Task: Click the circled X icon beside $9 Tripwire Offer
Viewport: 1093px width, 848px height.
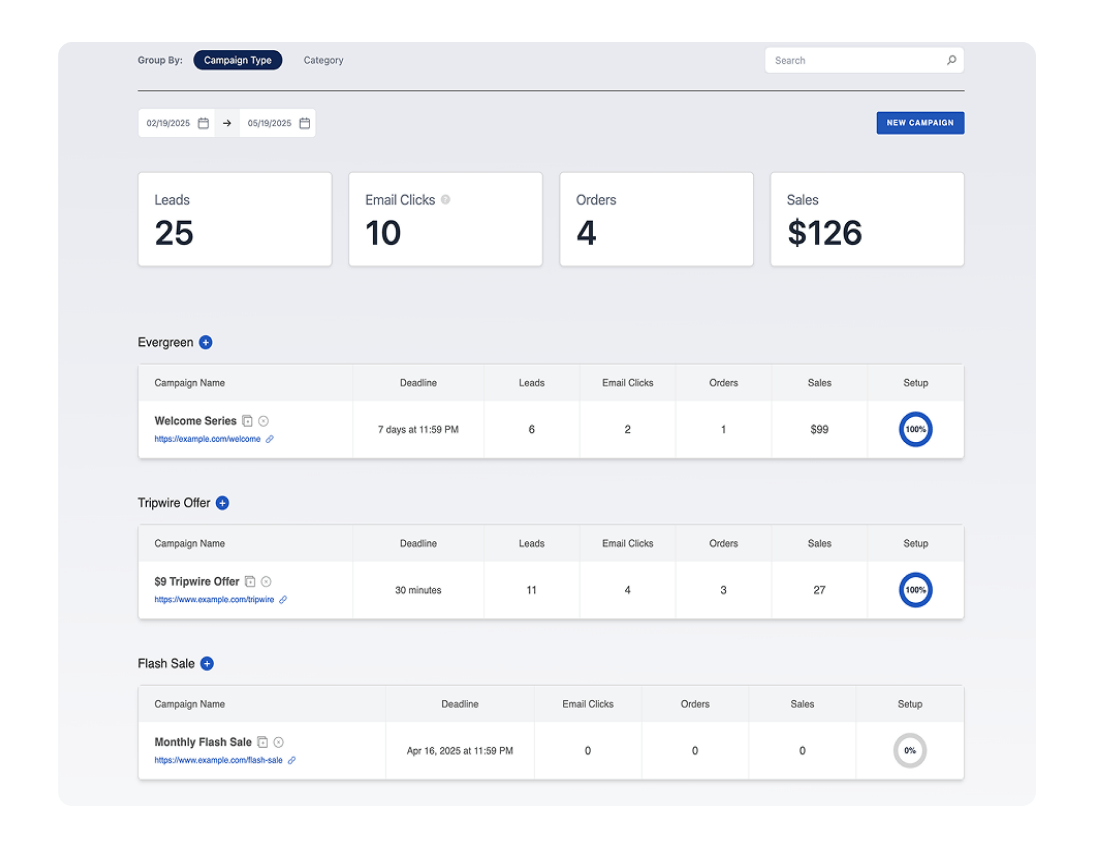Action: pyautogui.click(x=266, y=582)
